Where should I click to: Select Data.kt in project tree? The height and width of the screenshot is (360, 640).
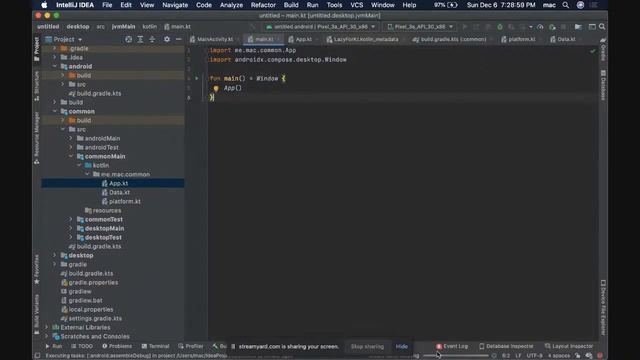tap(119, 192)
